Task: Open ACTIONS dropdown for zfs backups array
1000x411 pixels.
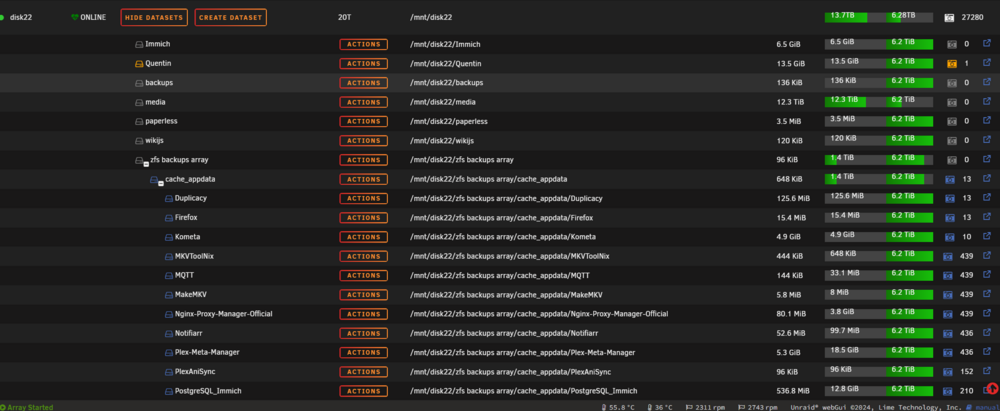Action: tap(364, 160)
